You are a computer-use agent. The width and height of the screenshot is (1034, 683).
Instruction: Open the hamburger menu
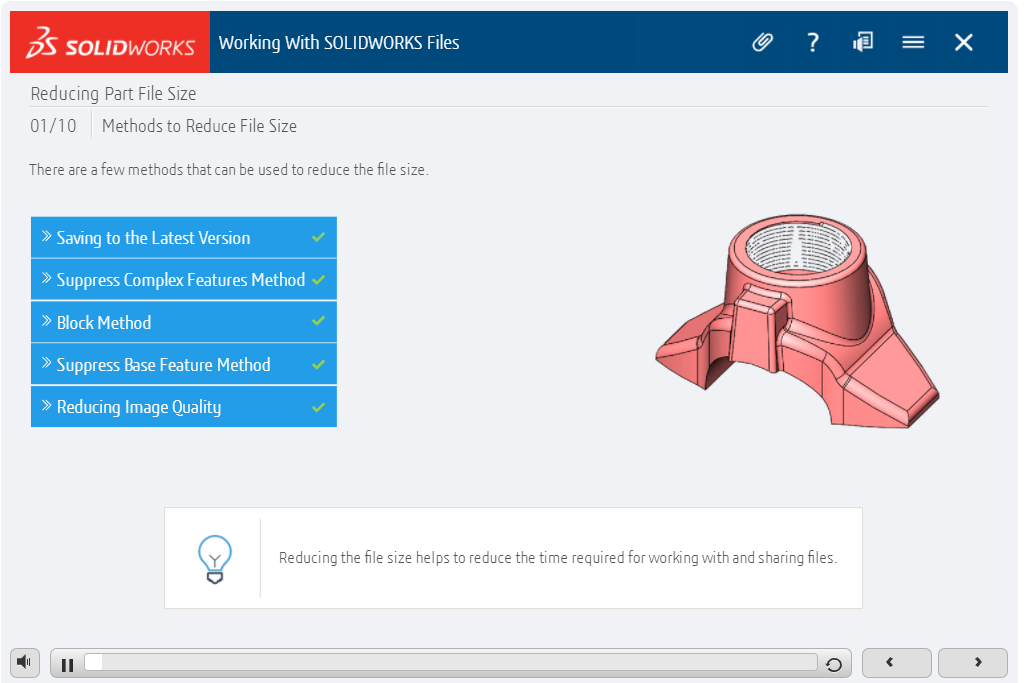913,43
